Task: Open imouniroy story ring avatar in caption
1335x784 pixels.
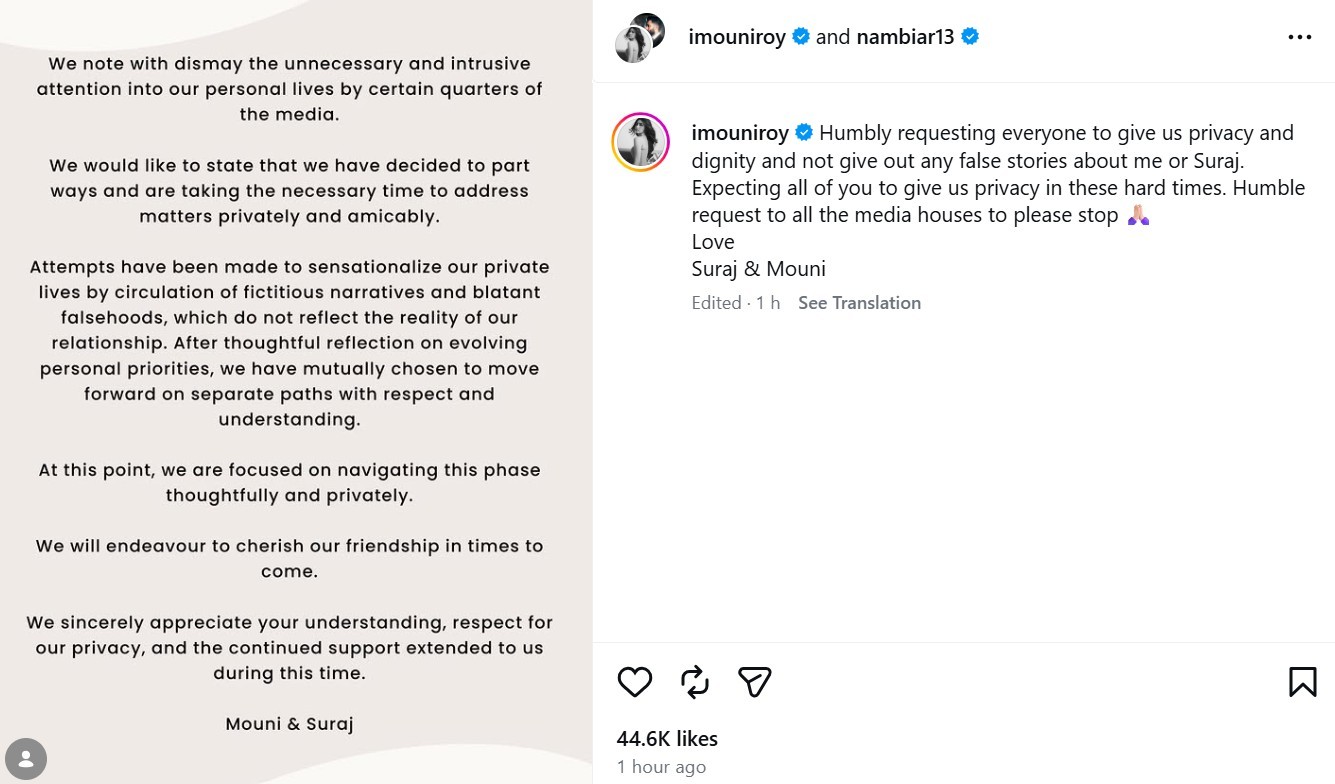Action: tap(640, 142)
